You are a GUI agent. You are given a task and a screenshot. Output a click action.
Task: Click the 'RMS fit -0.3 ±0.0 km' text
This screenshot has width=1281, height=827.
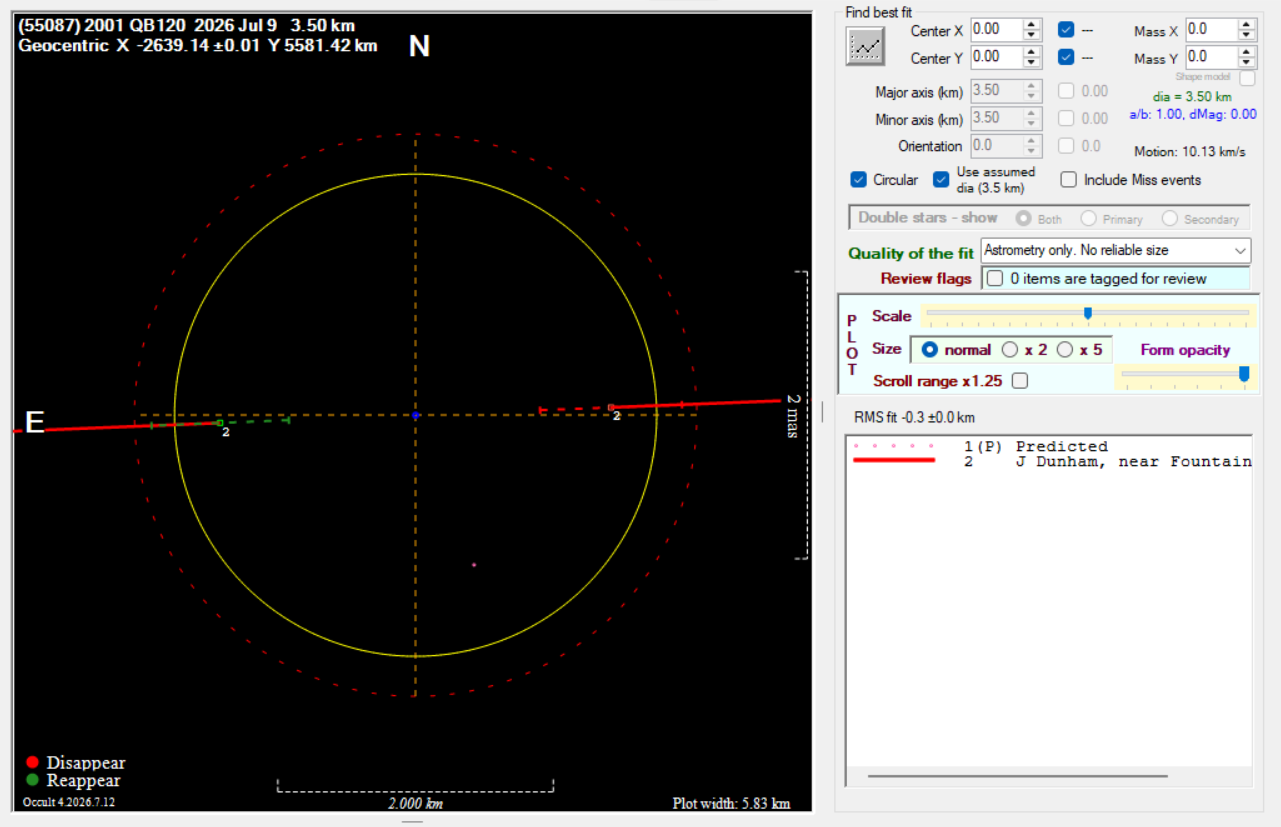pyautogui.click(x=914, y=417)
